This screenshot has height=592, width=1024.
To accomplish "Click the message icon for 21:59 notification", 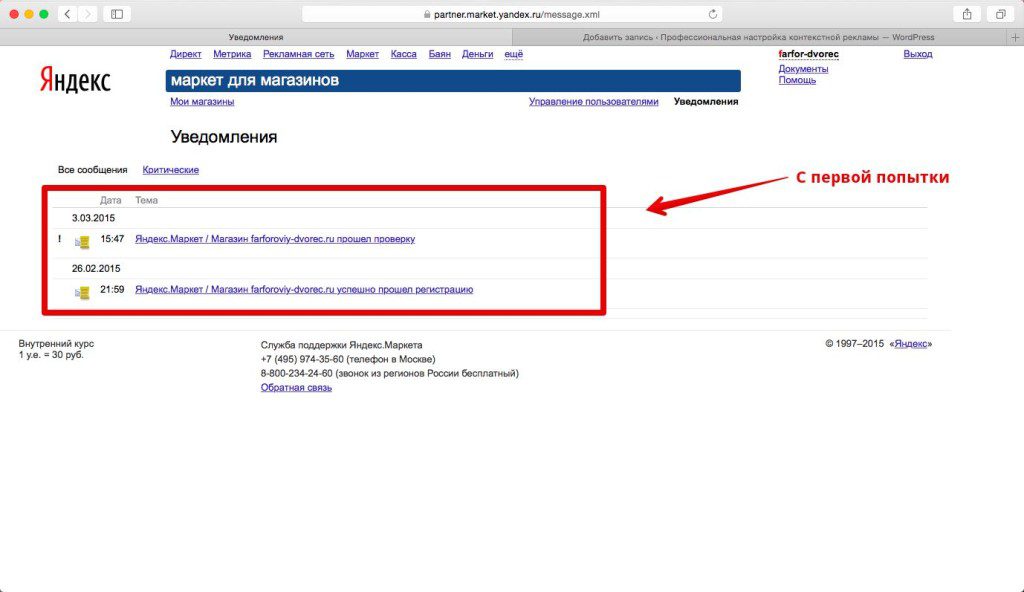I will (x=82, y=292).
